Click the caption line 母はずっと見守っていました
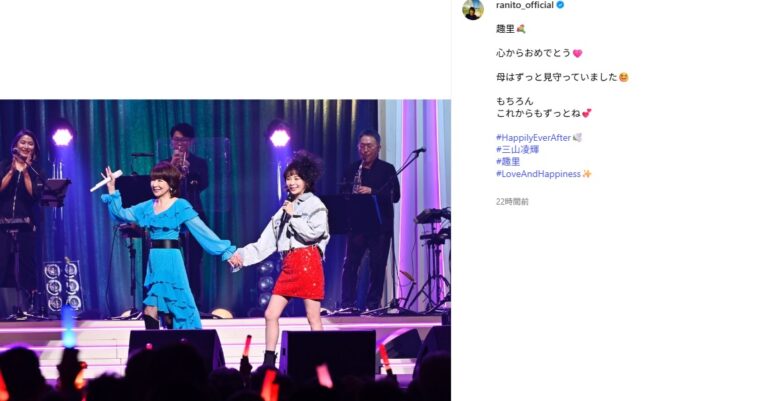 (557, 77)
